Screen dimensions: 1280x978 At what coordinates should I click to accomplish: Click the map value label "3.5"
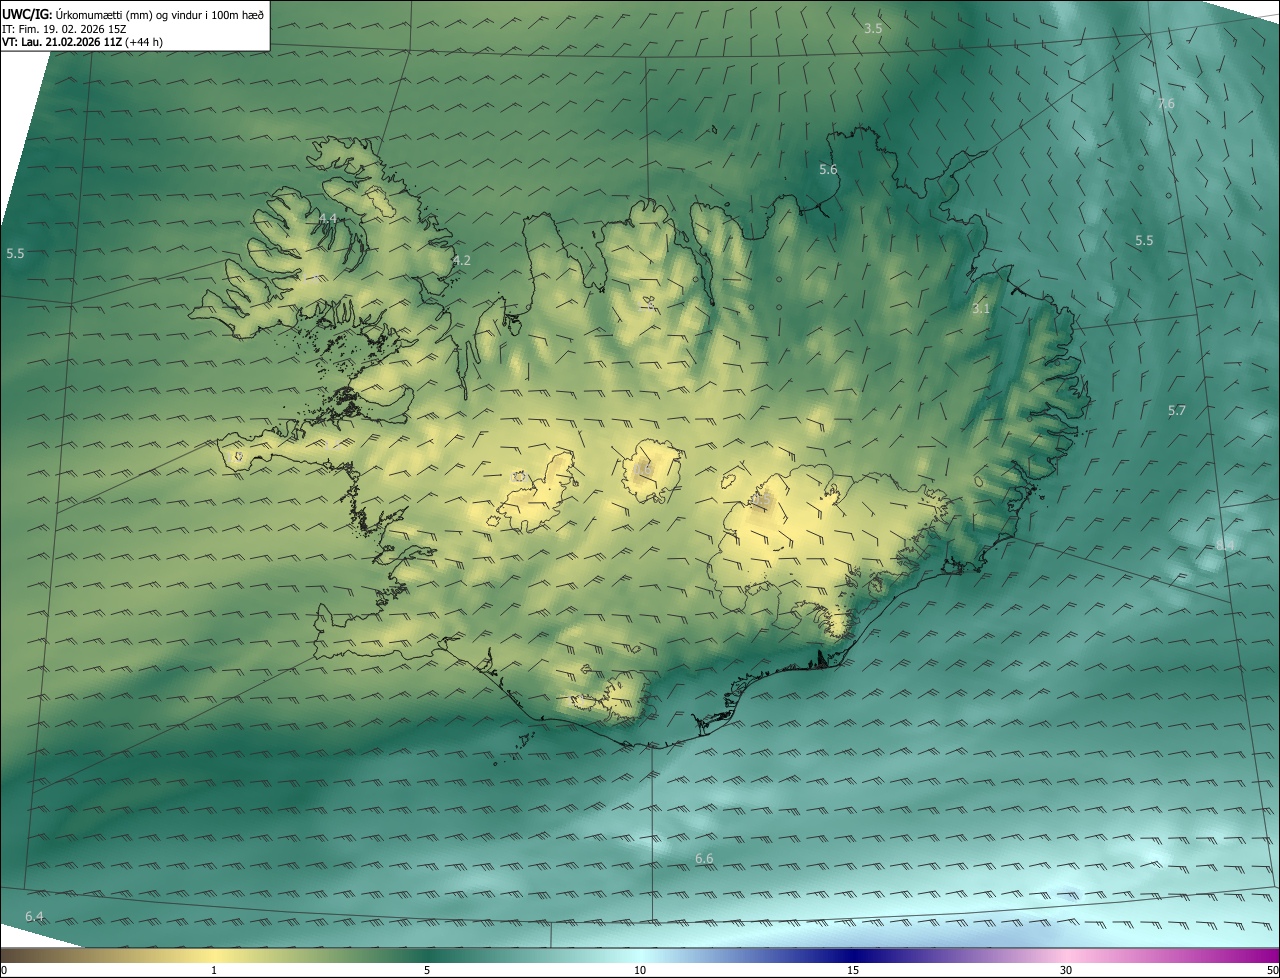[x=873, y=29]
